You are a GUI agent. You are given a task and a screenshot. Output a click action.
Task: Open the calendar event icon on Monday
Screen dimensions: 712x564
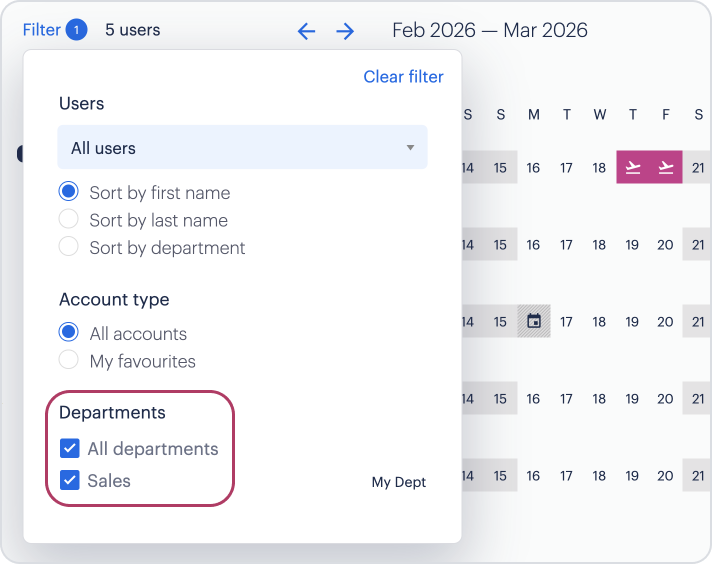[534, 322]
